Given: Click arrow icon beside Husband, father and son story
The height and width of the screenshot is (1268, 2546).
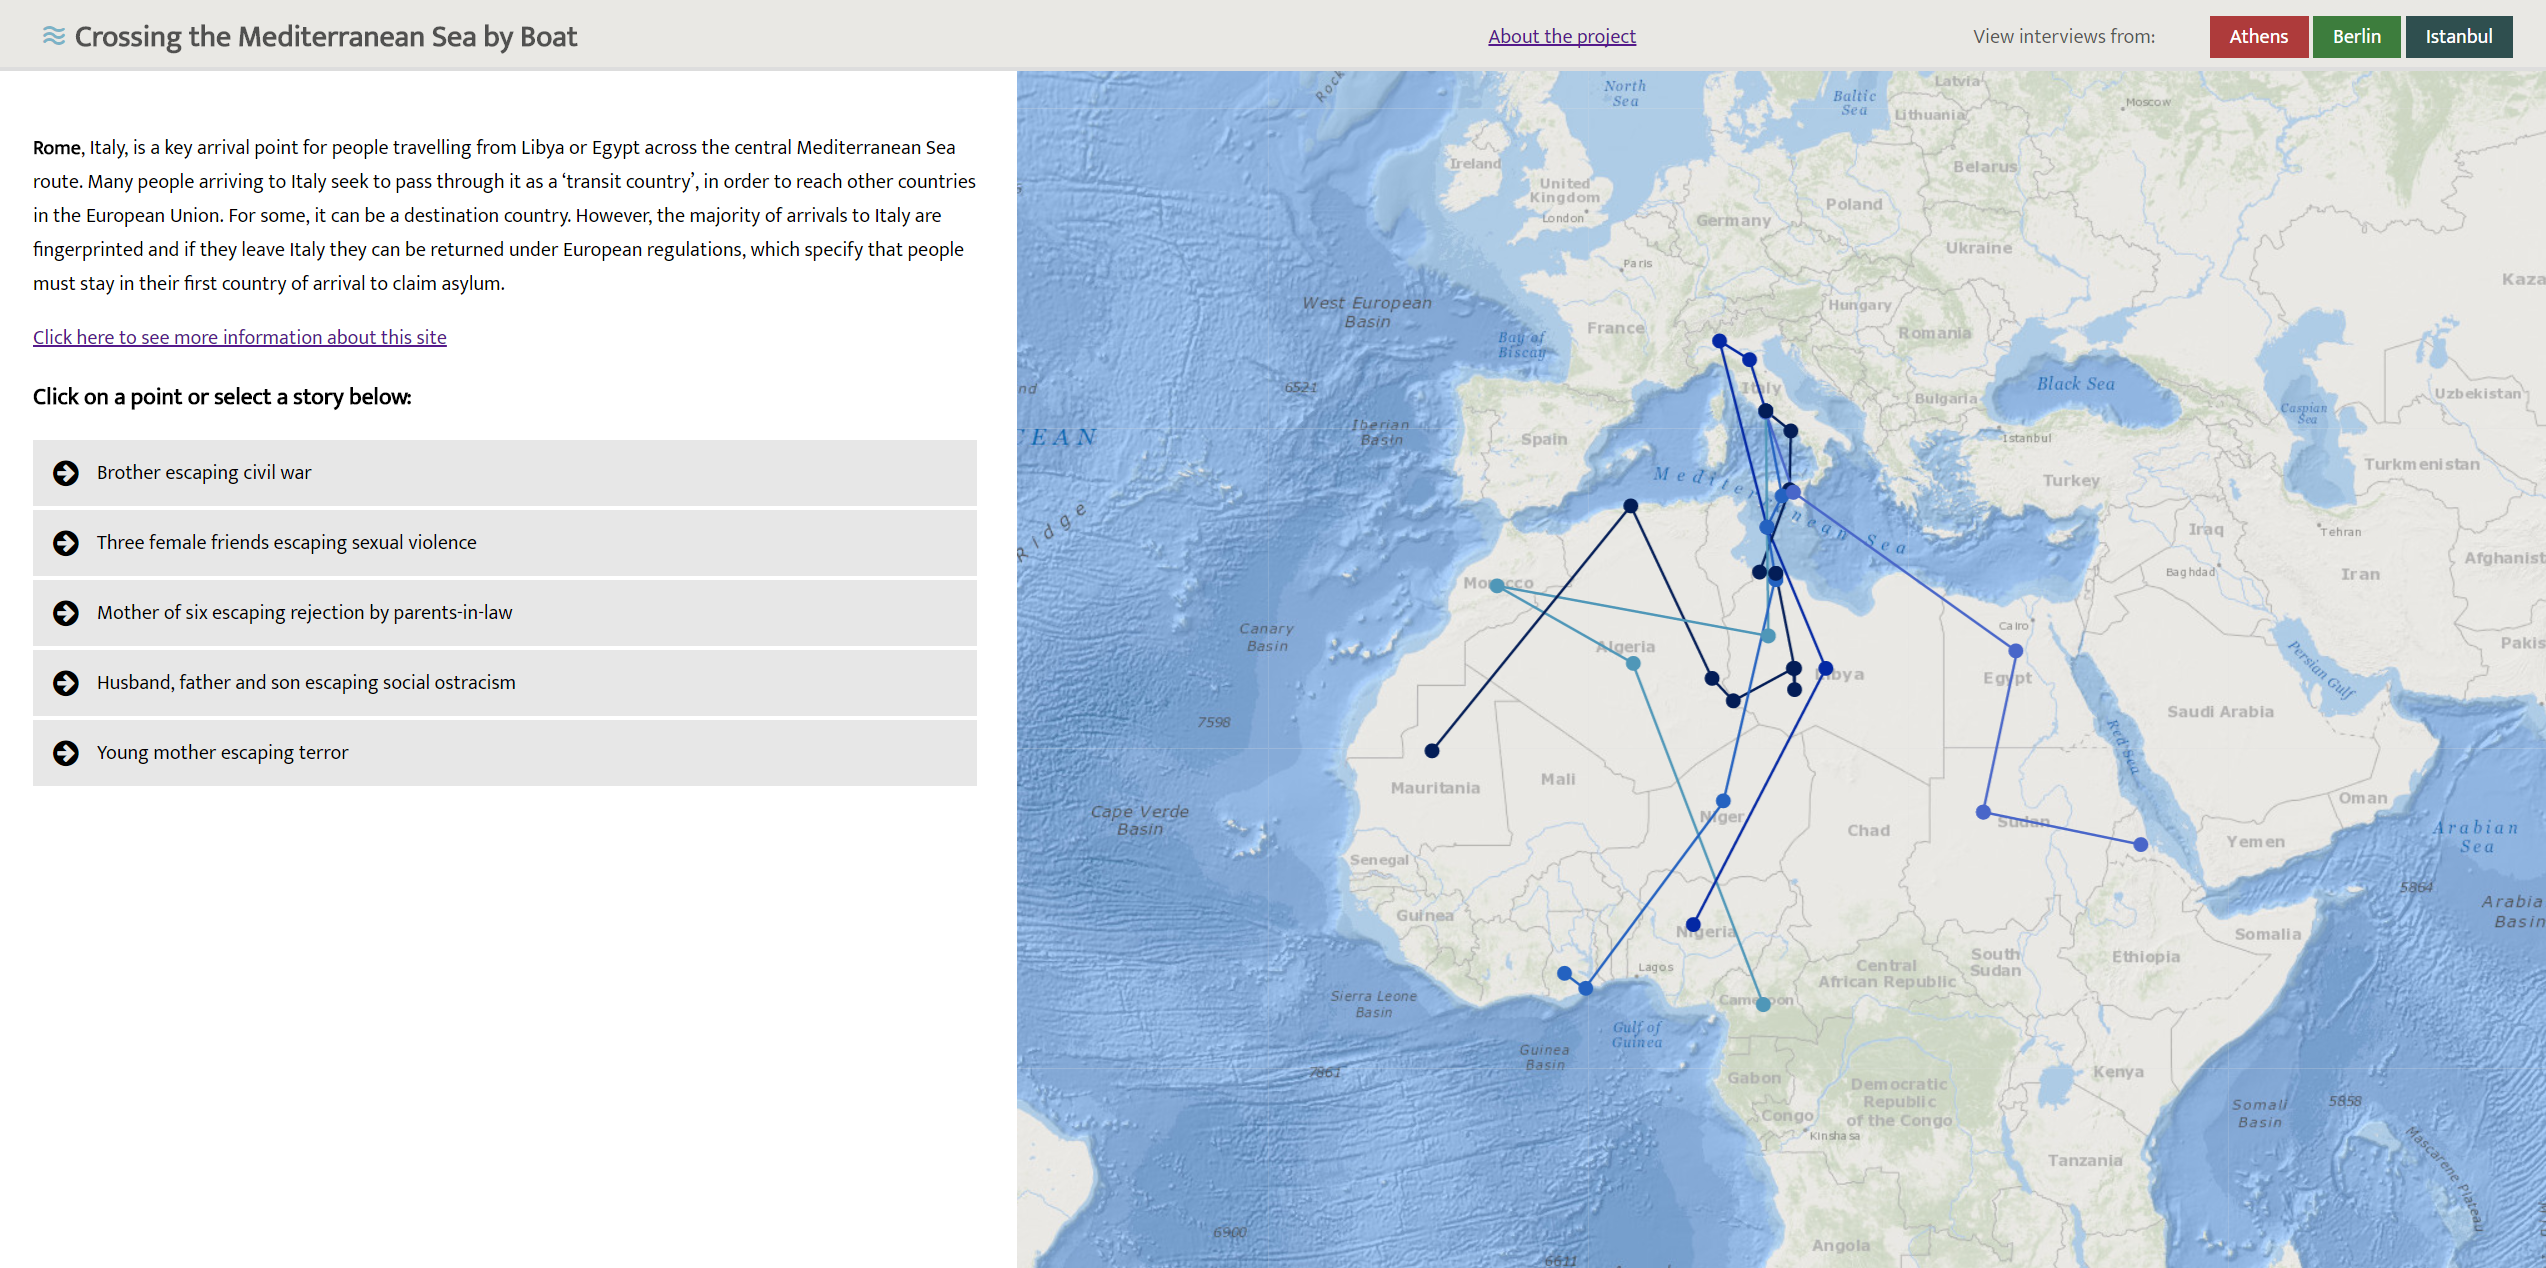Looking at the screenshot, I should click(66, 683).
